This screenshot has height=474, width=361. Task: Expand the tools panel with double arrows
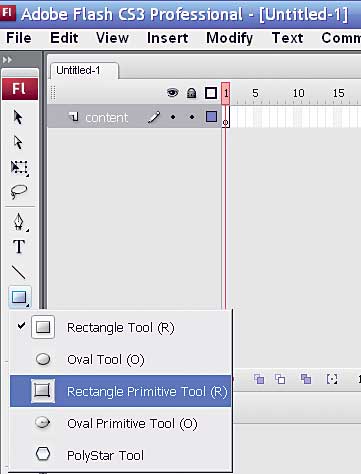click(7, 60)
